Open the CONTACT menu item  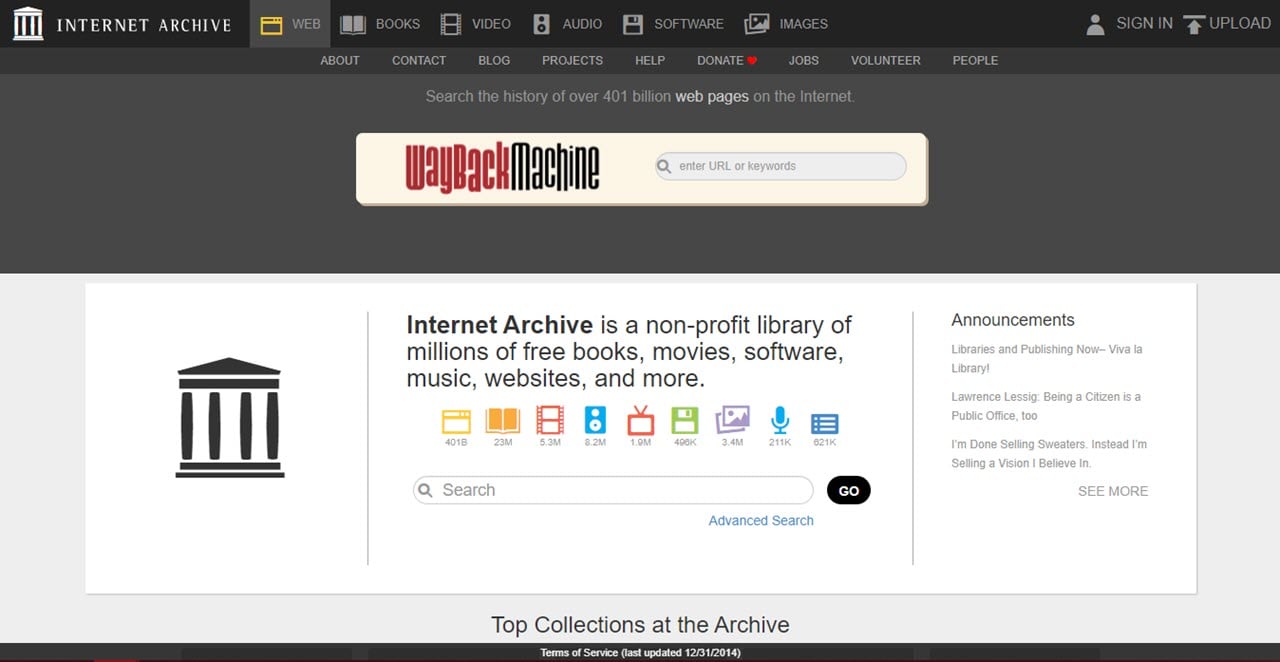click(x=419, y=60)
